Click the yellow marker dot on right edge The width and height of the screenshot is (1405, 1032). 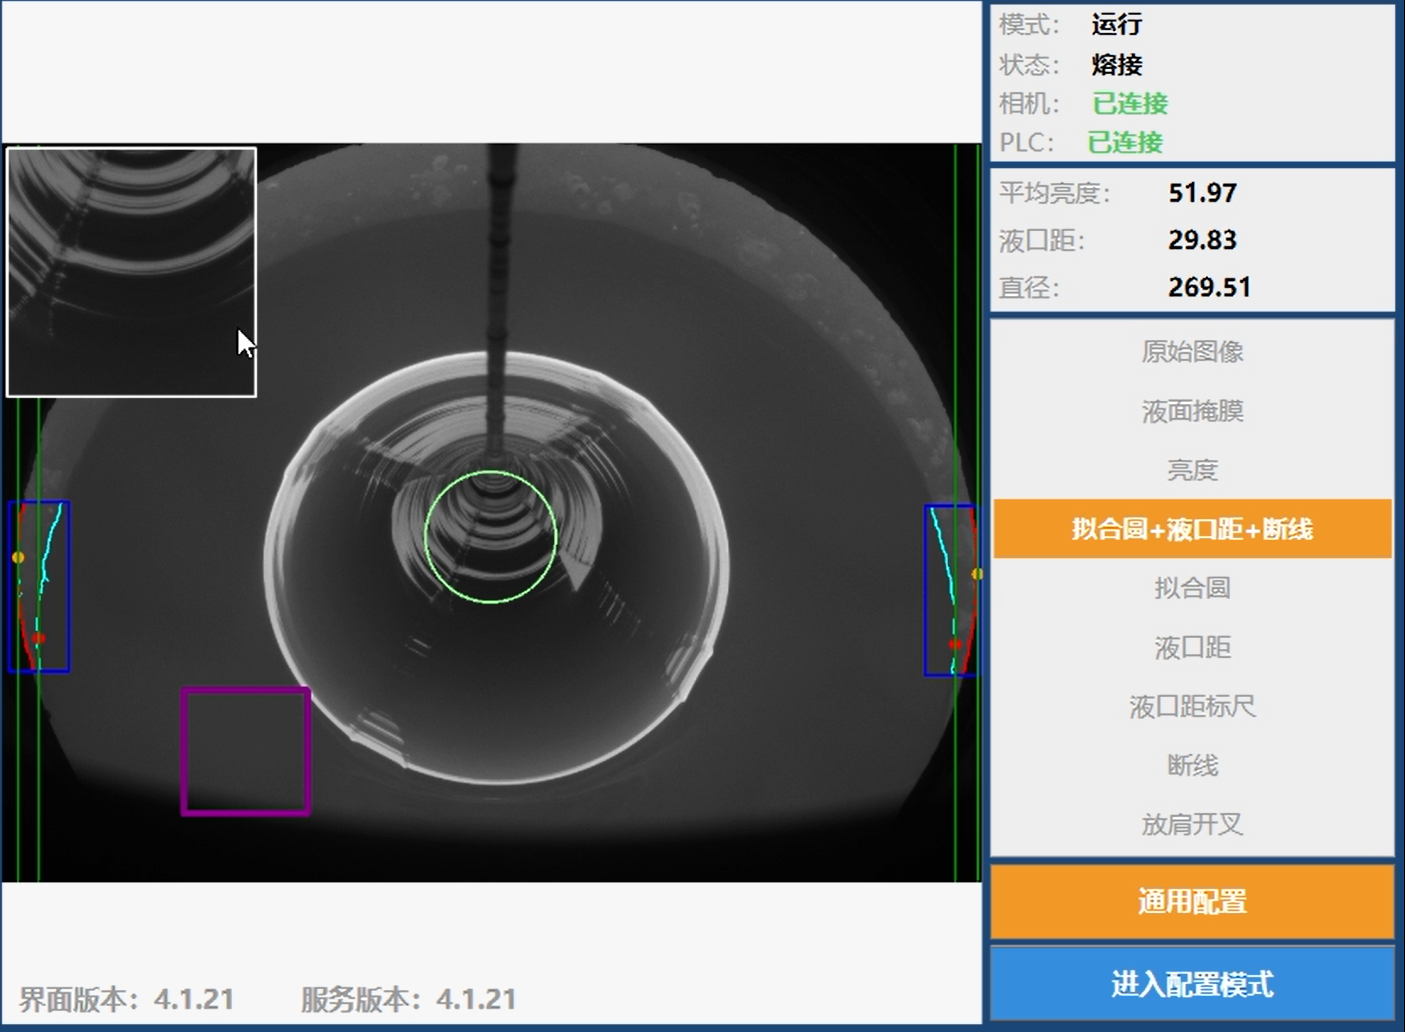point(977,574)
